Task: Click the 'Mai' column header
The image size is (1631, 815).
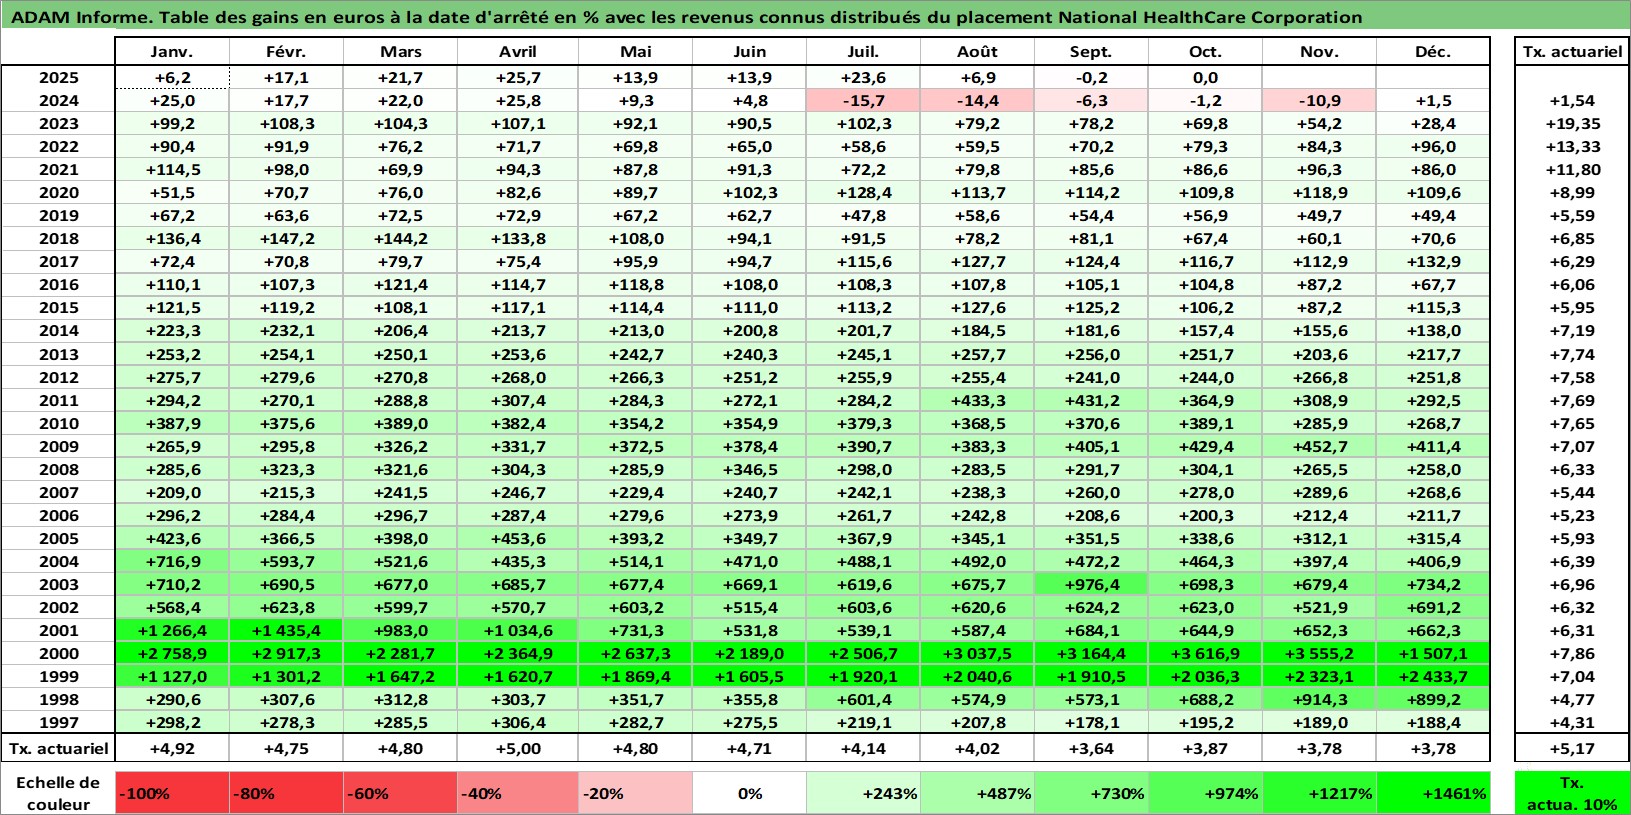Action: 636,52
